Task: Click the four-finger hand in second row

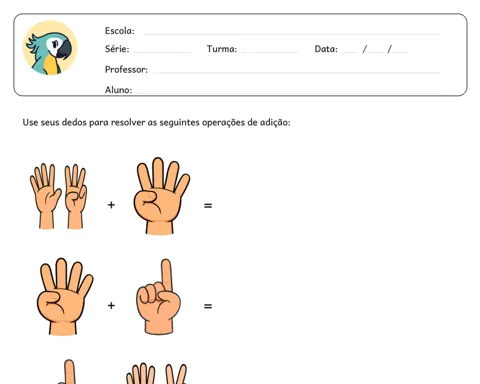Action: [x=65, y=296]
